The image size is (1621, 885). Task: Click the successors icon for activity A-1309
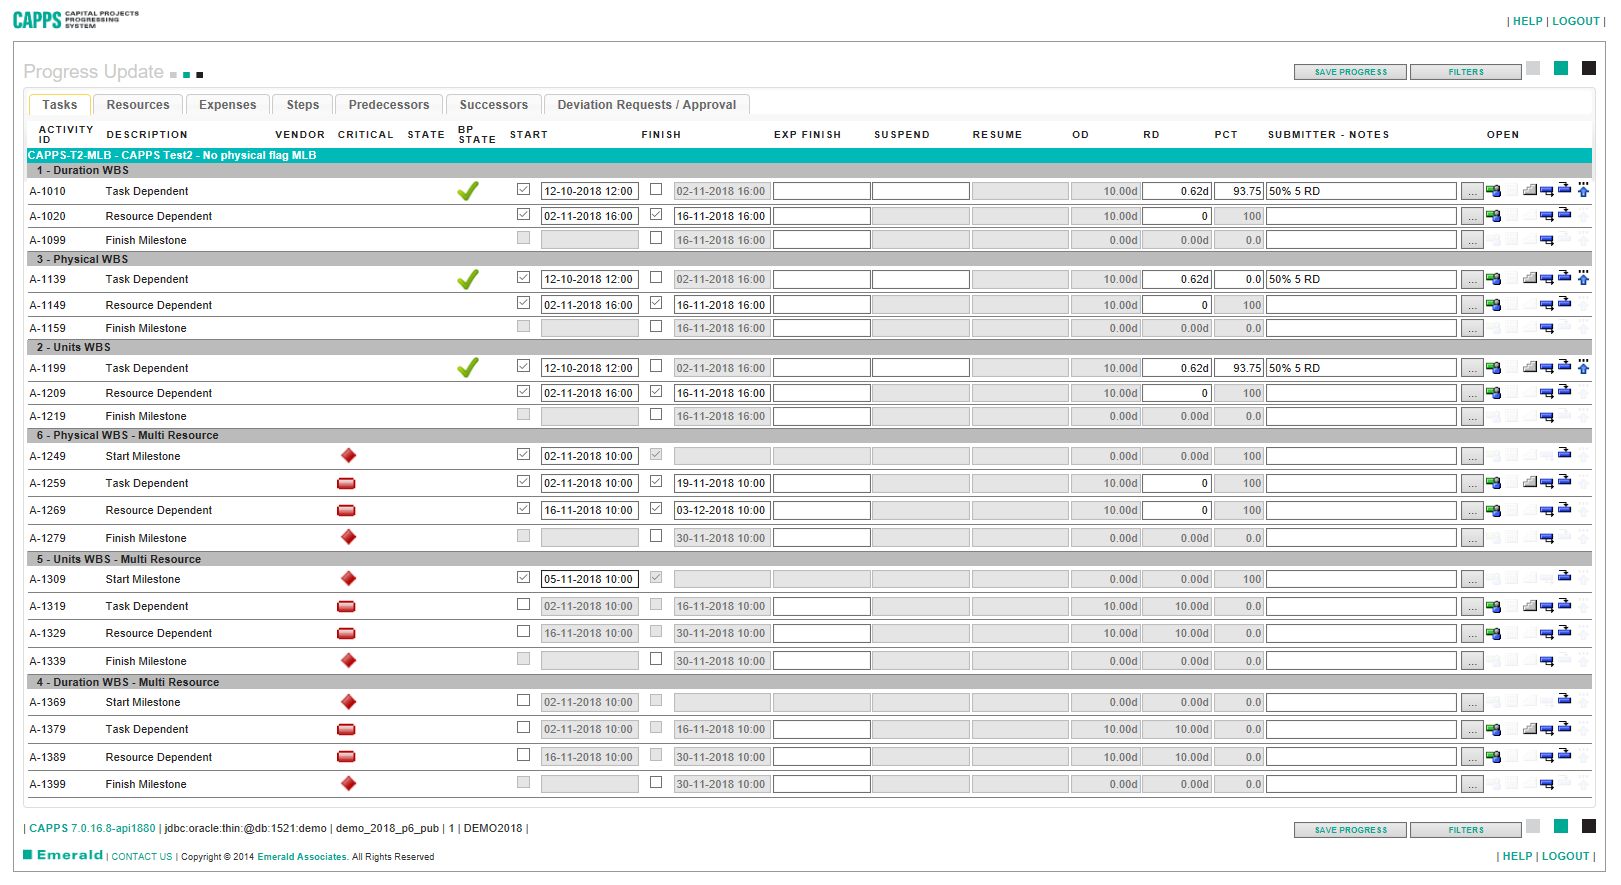(x=1564, y=577)
